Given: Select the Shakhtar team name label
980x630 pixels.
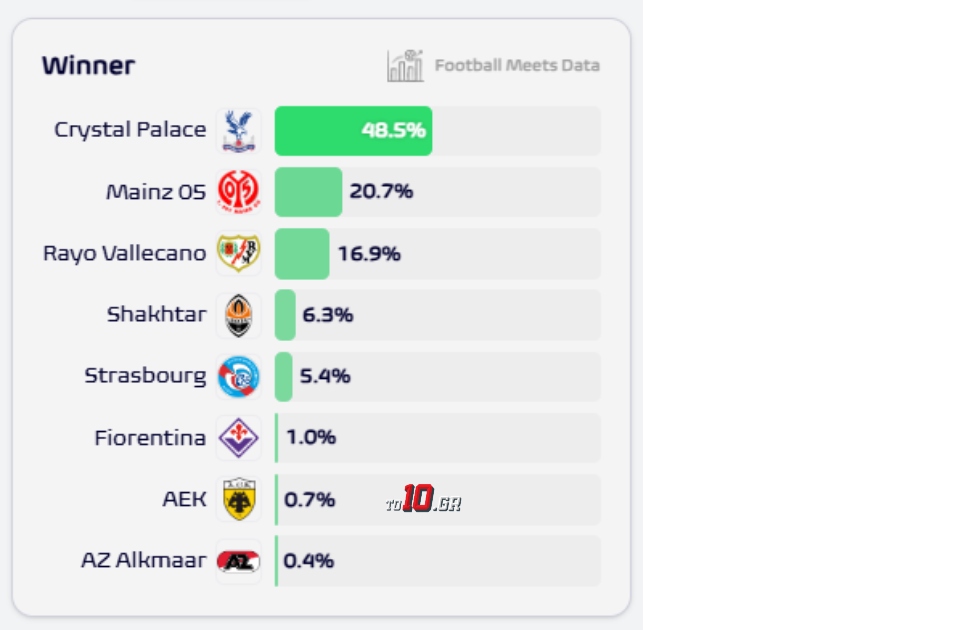Looking at the screenshot, I should click(x=156, y=314).
